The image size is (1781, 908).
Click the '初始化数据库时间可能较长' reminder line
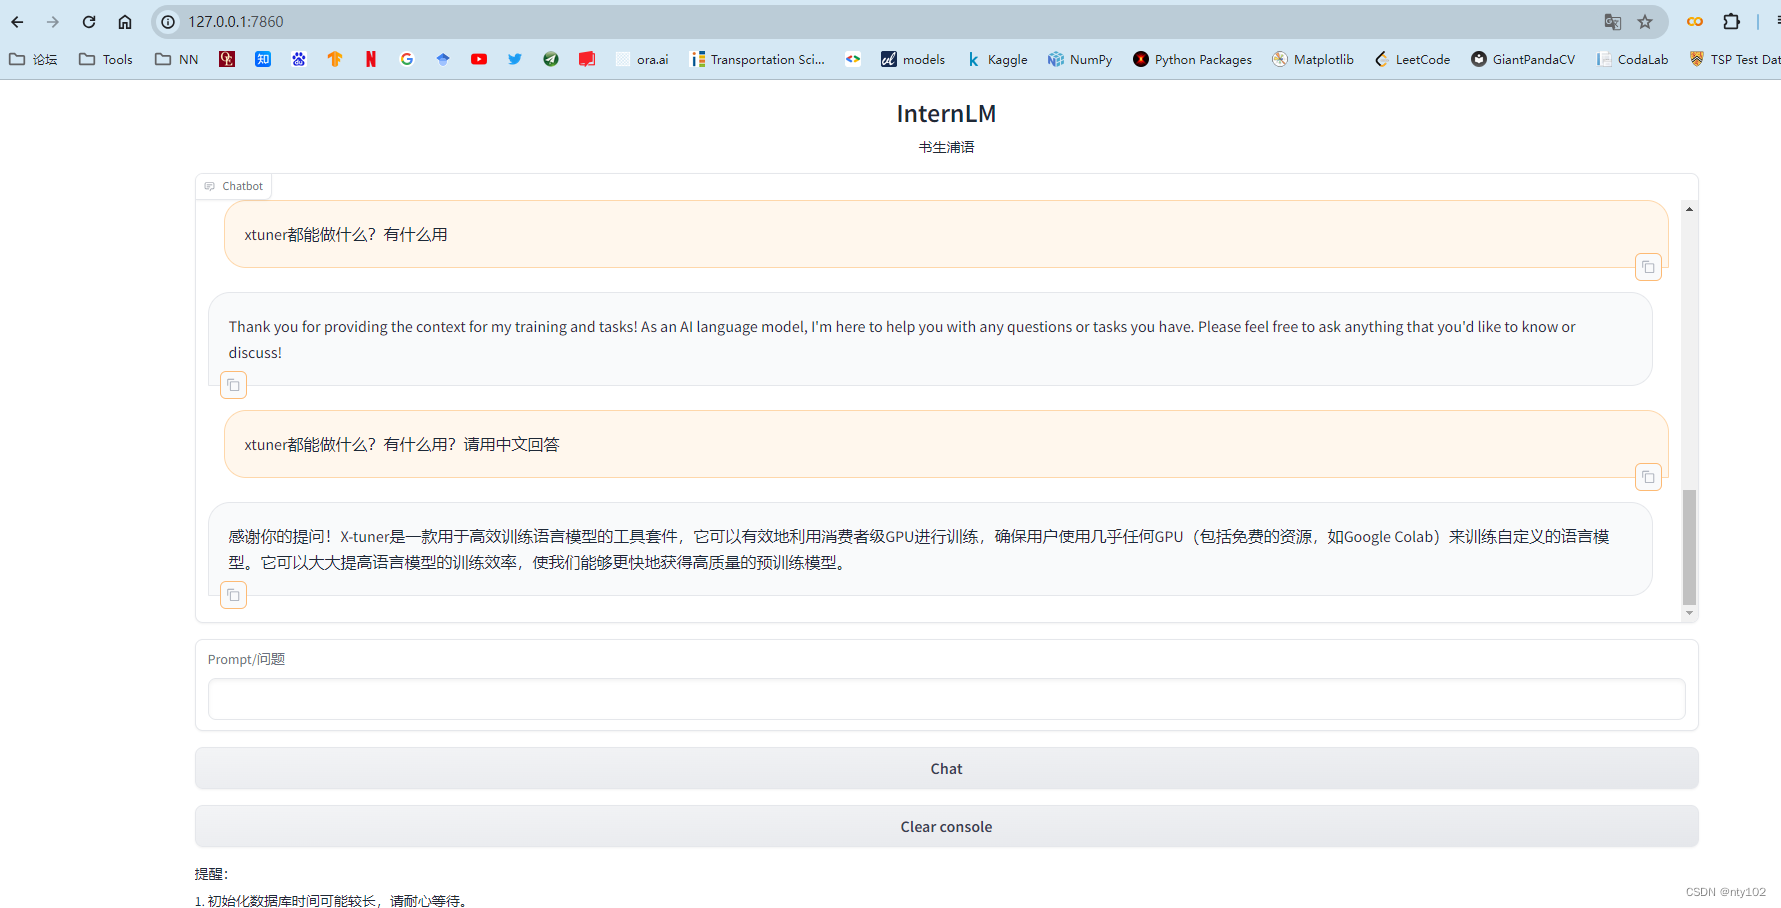pyautogui.click(x=332, y=901)
